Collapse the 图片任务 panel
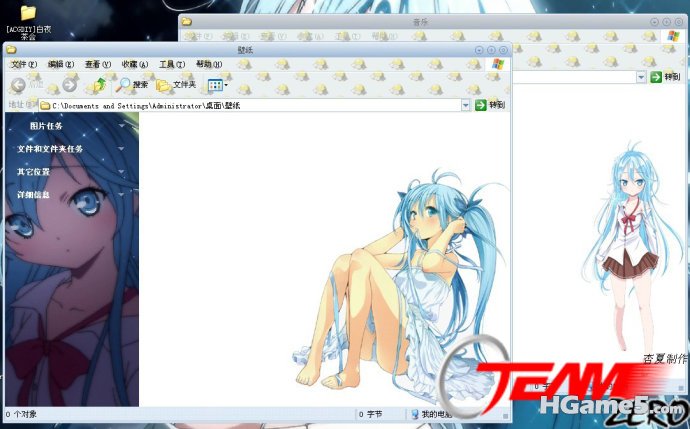The width and height of the screenshot is (690, 429). [x=122, y=126]
